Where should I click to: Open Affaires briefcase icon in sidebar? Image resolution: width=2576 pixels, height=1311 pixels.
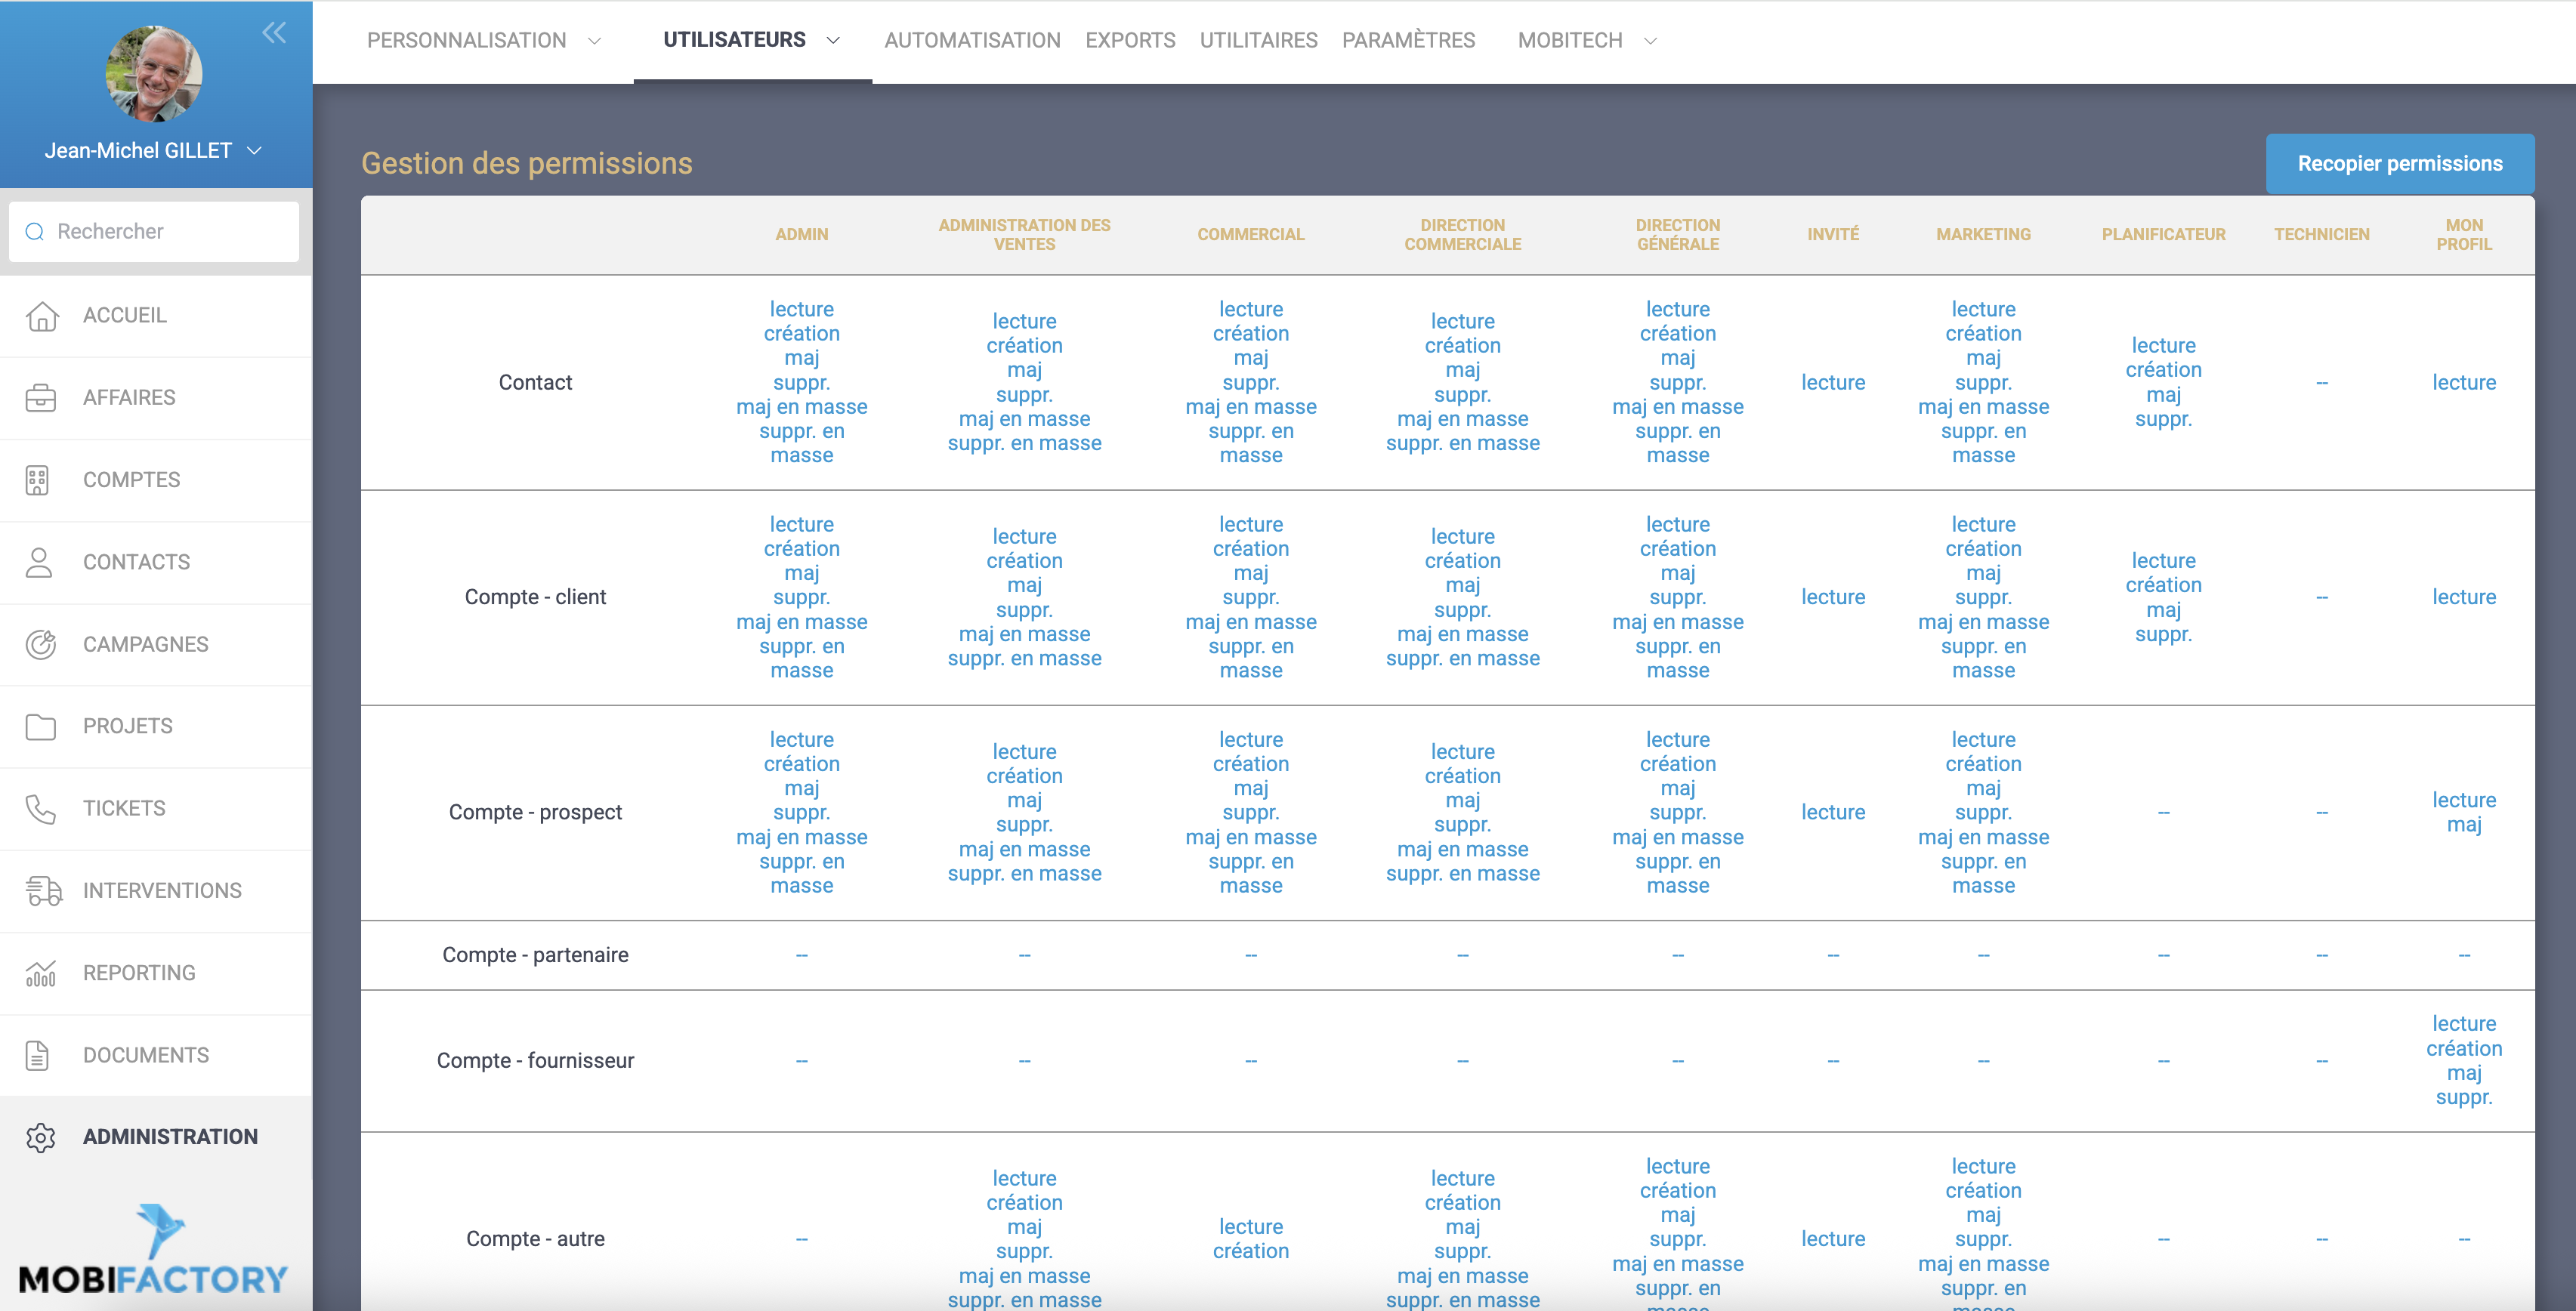41,398
